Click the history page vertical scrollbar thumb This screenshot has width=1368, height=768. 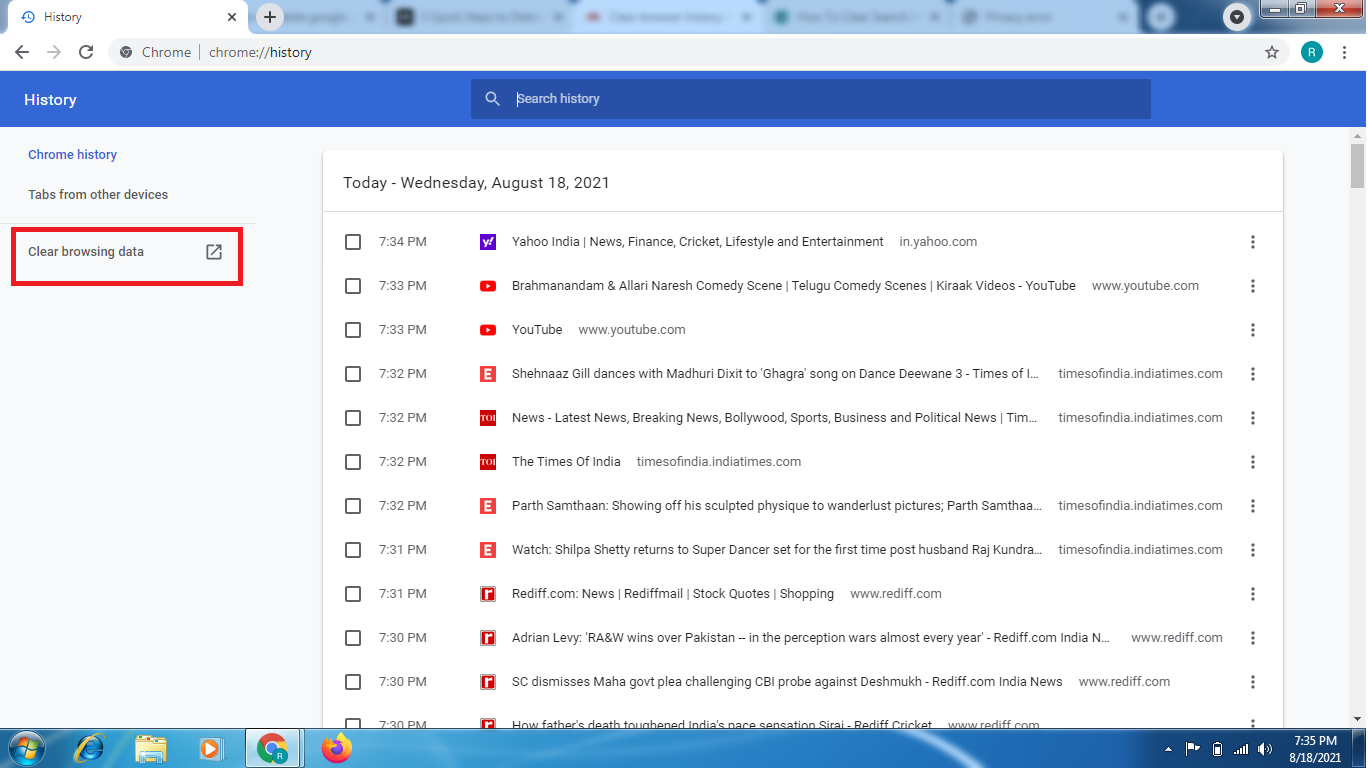click(x=1357, y=165)
